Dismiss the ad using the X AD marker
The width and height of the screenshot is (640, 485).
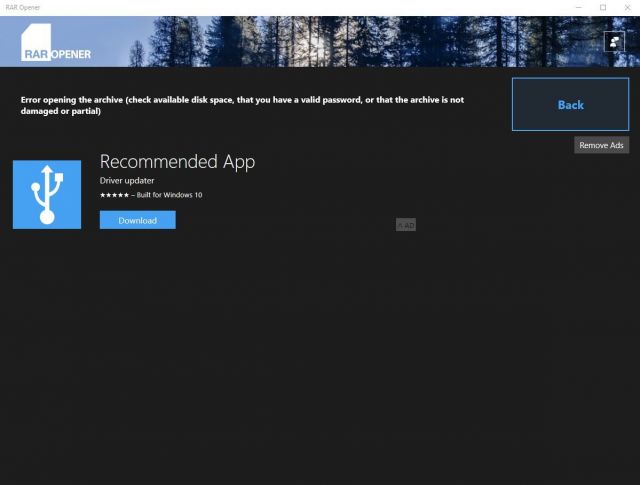(x=405, y=225)
